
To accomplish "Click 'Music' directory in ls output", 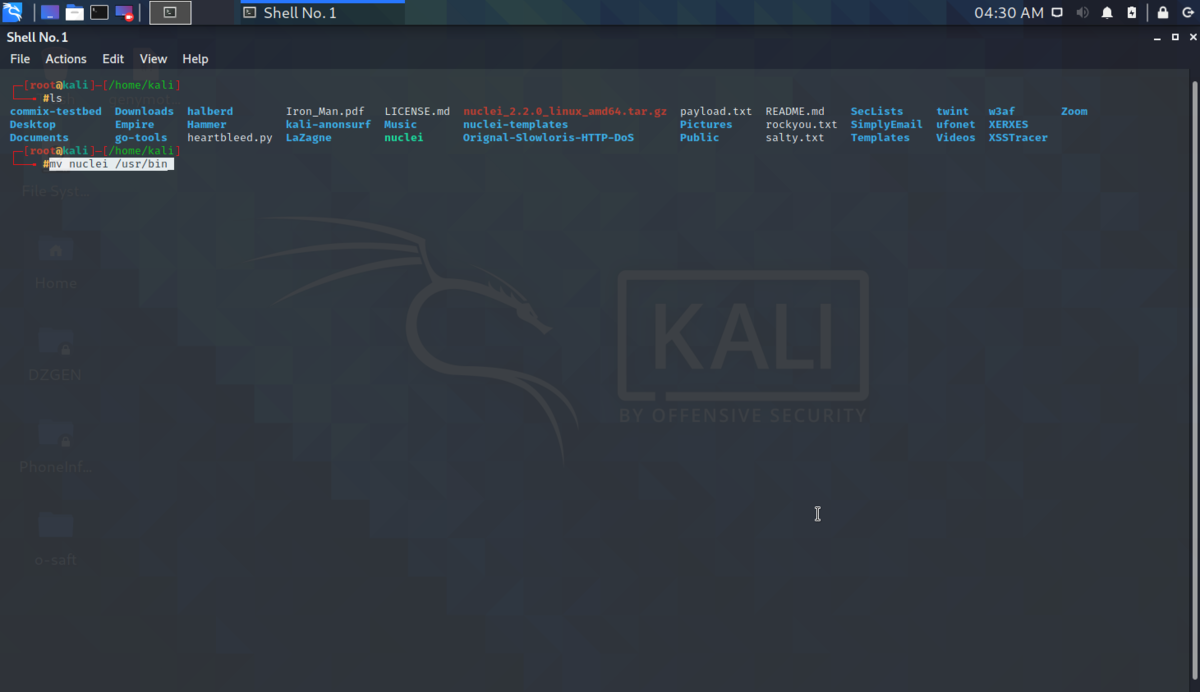I will pyautogui.click(x=401, y=124).
